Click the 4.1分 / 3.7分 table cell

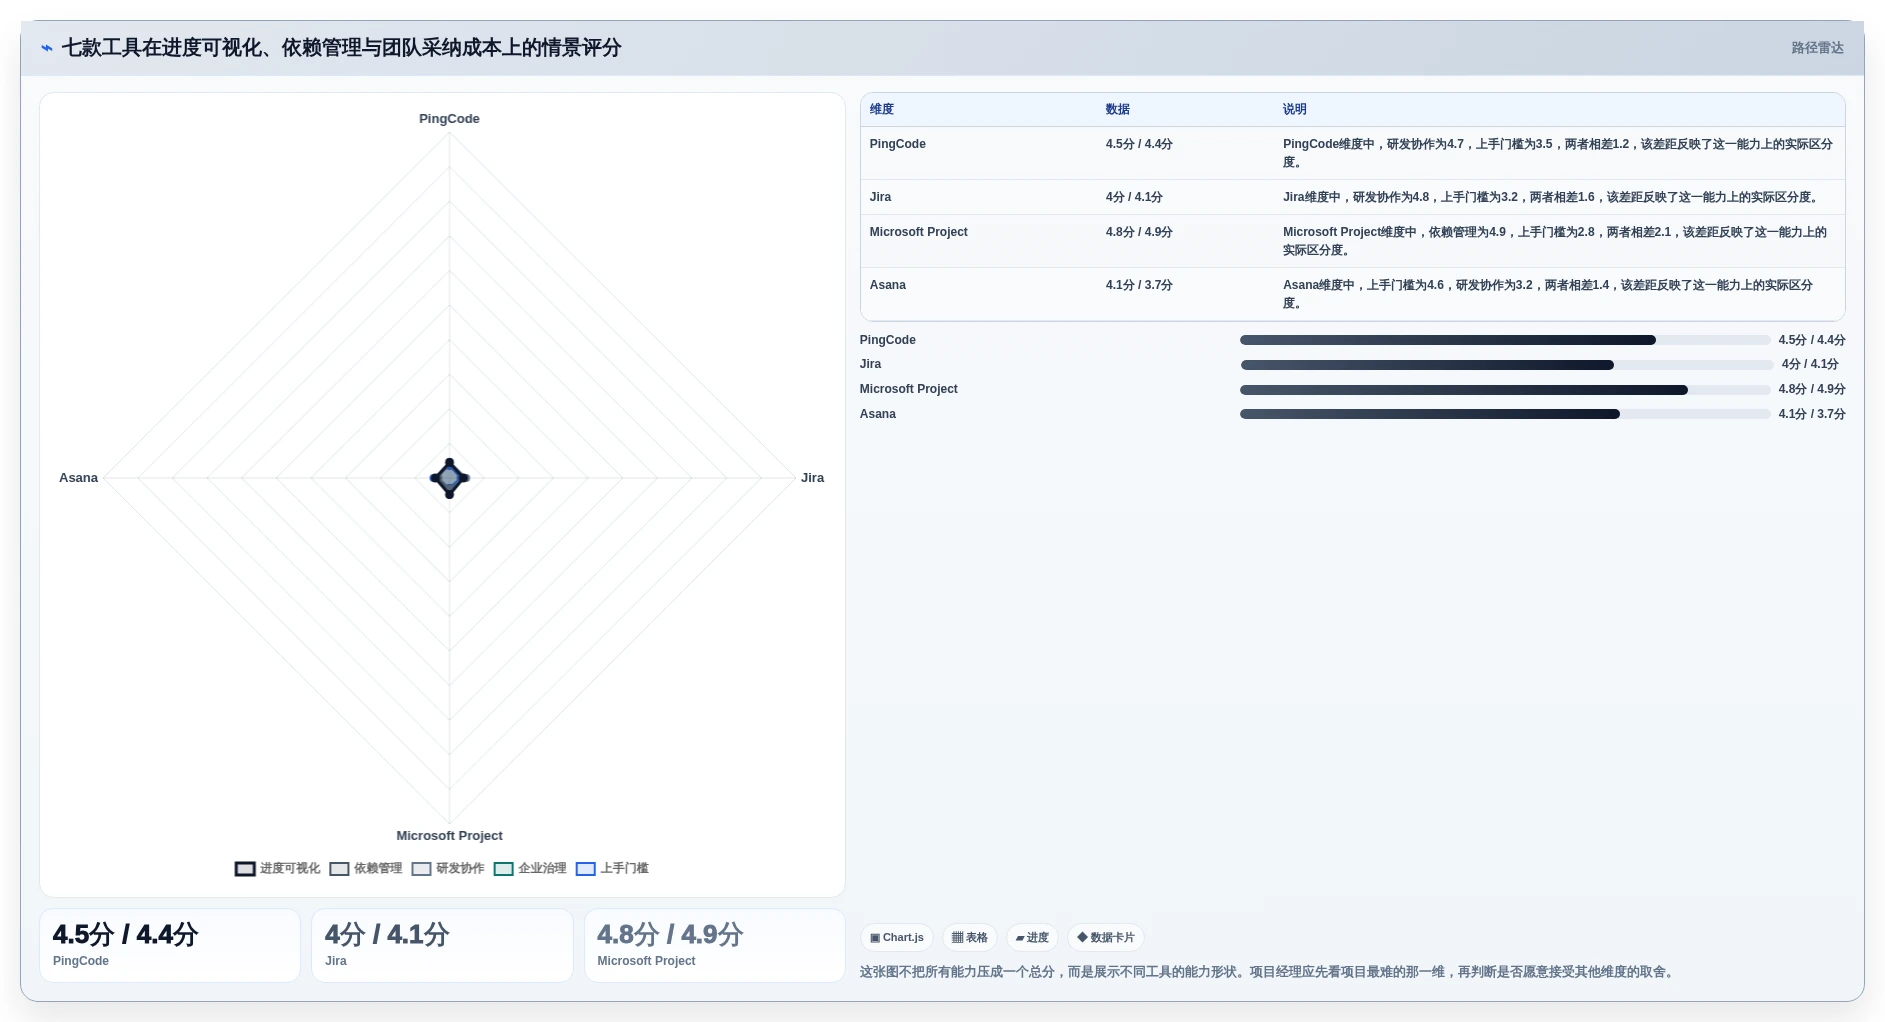[x=1139, y=285]
